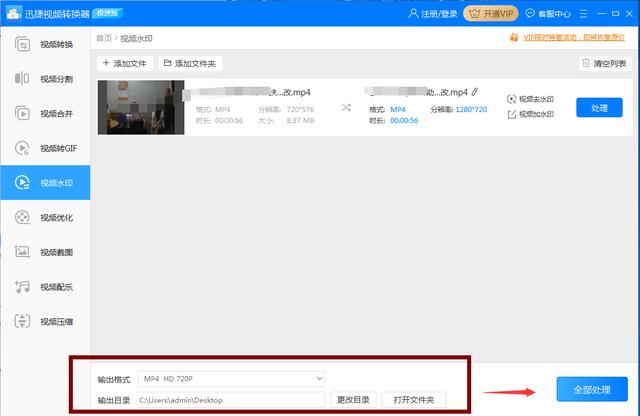Viewport: 640px width, 416px height.
Task: Close the application window
Action: click(629, 14)
